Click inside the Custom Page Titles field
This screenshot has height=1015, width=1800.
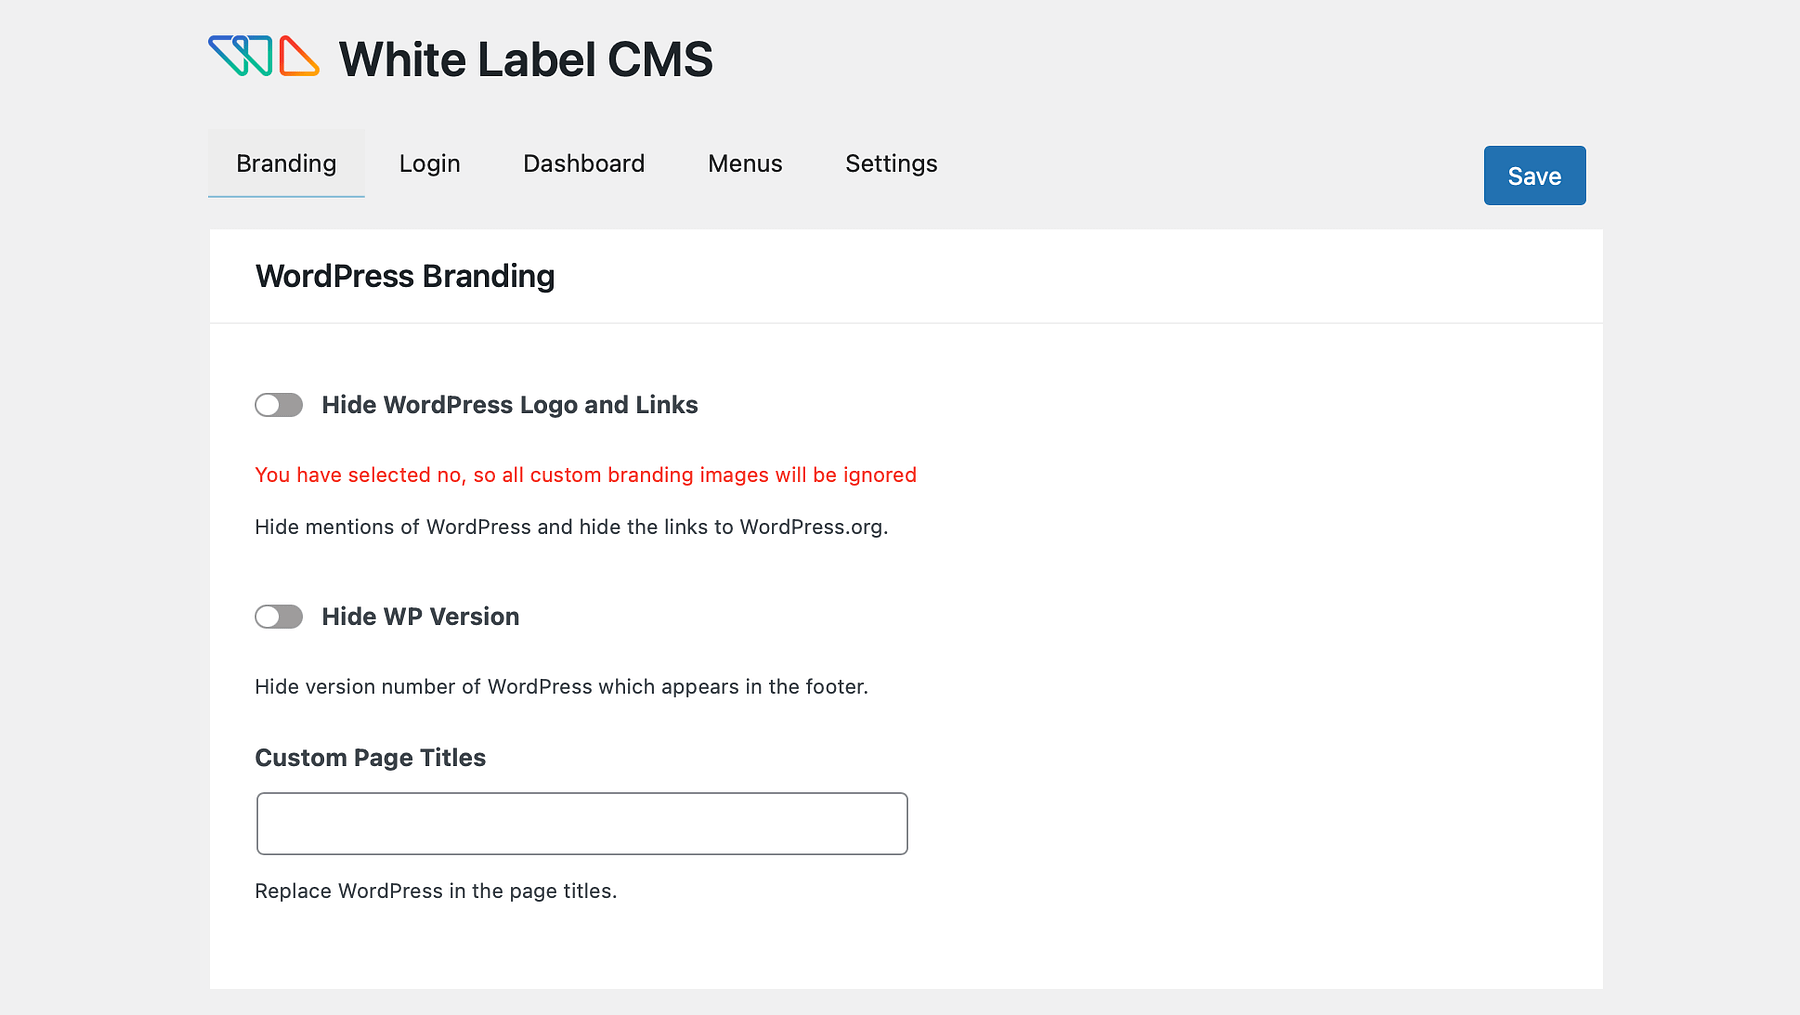(582, 823)
